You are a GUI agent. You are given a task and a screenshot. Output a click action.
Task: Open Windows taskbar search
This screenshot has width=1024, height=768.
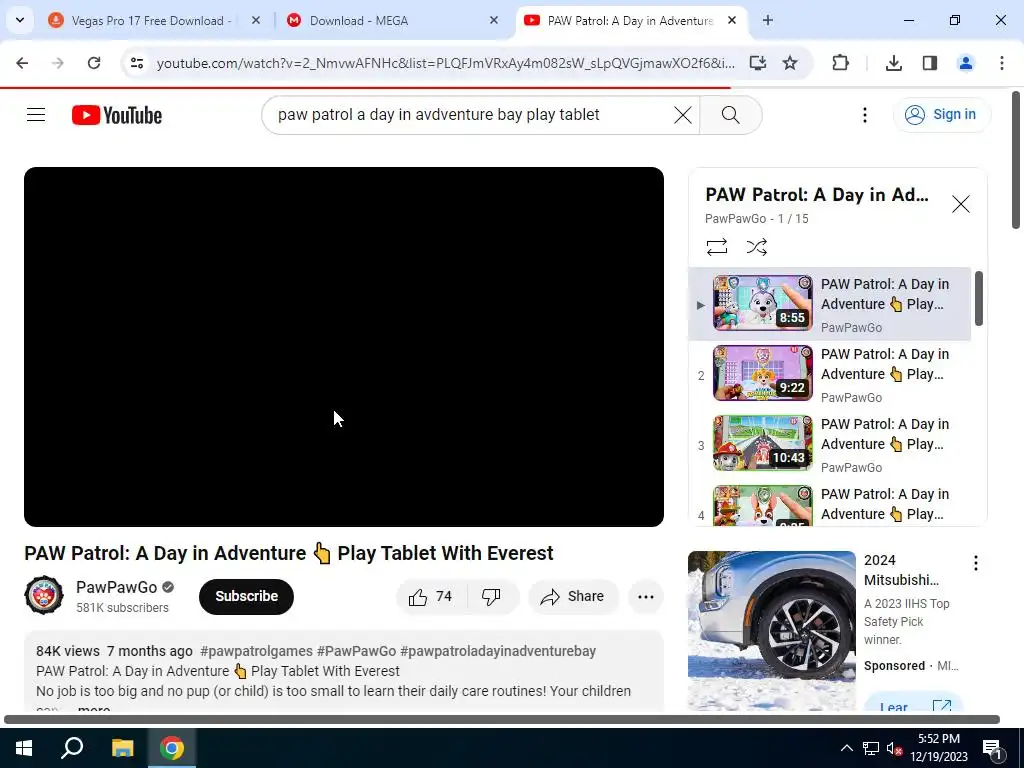pos(72,748)
